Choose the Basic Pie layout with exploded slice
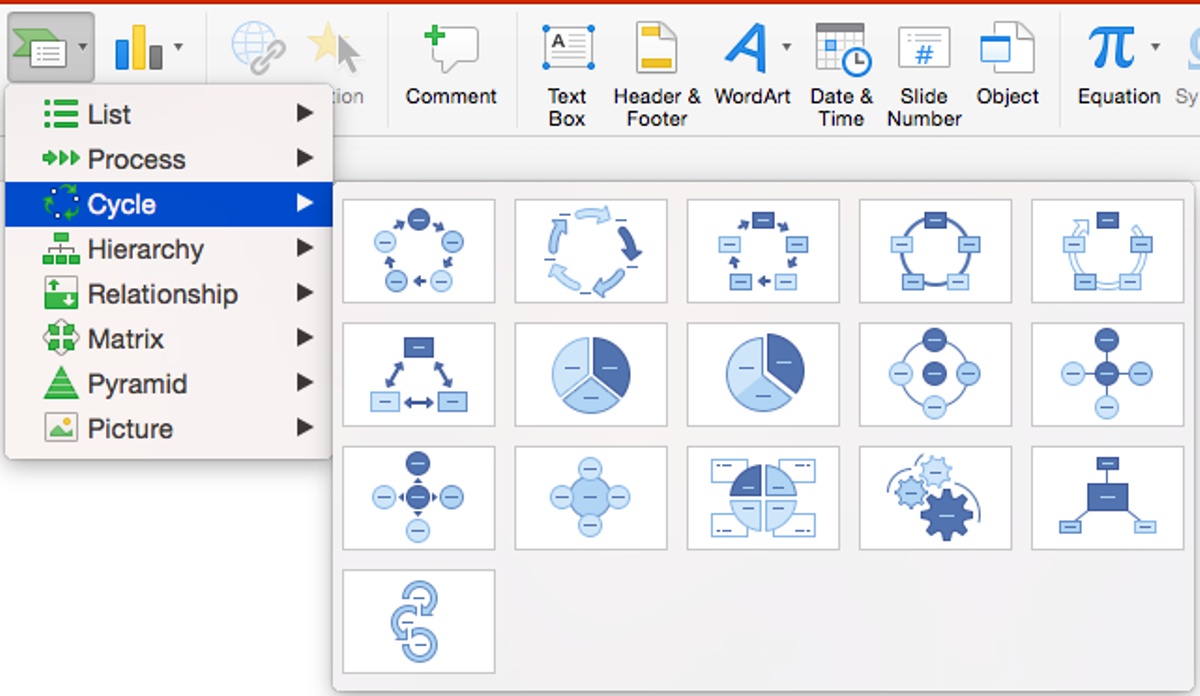 click(763, 375)
